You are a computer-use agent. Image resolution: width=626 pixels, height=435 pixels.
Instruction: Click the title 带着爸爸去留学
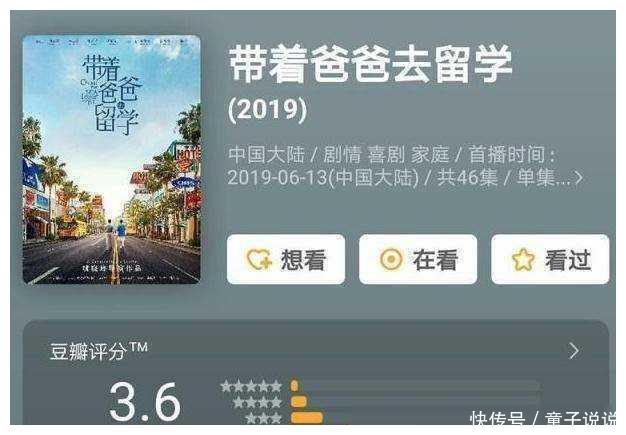[370, 64]
